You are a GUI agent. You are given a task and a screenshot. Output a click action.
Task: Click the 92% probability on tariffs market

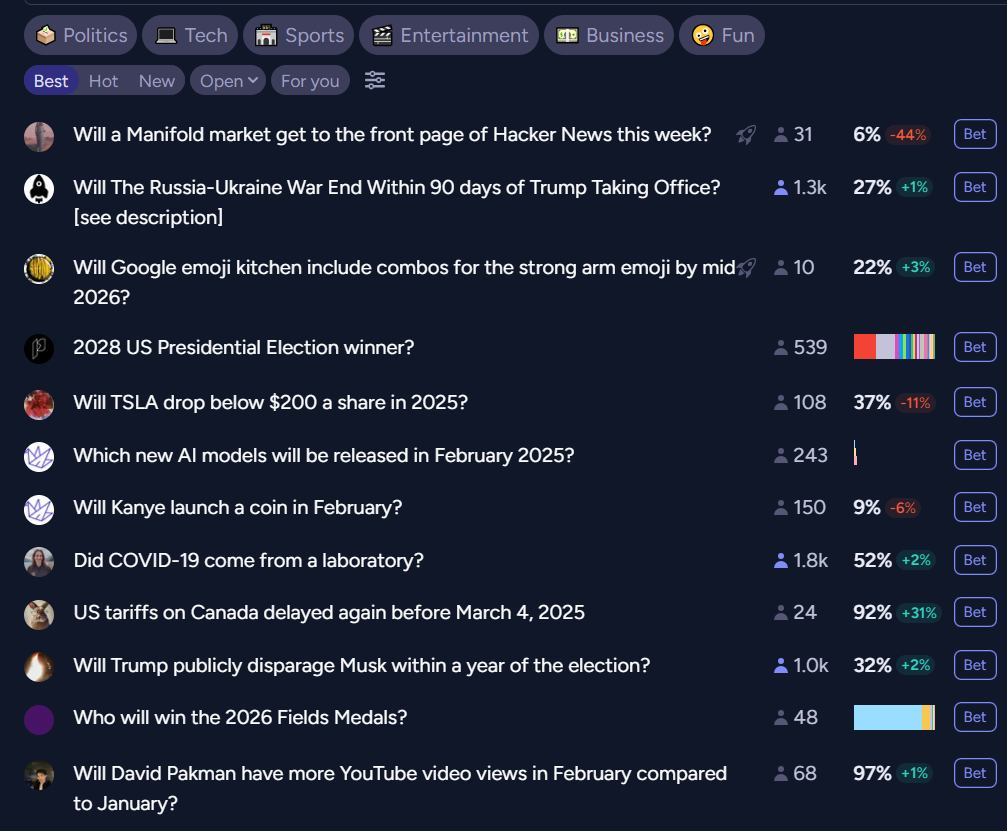click(872, 613)
